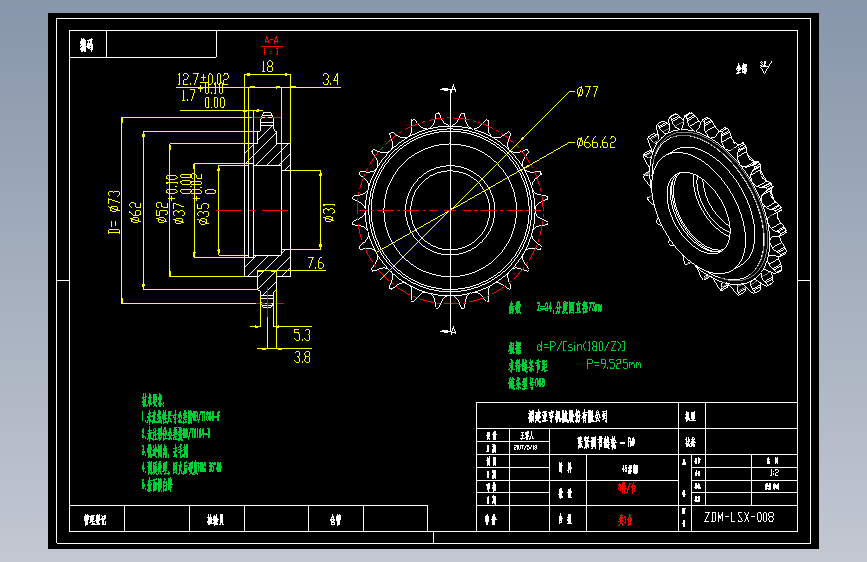This screenshot has width=867, height=562.
Task: Select the formula d=P/[sin(180/Z)] text
Action: (581, 346)
